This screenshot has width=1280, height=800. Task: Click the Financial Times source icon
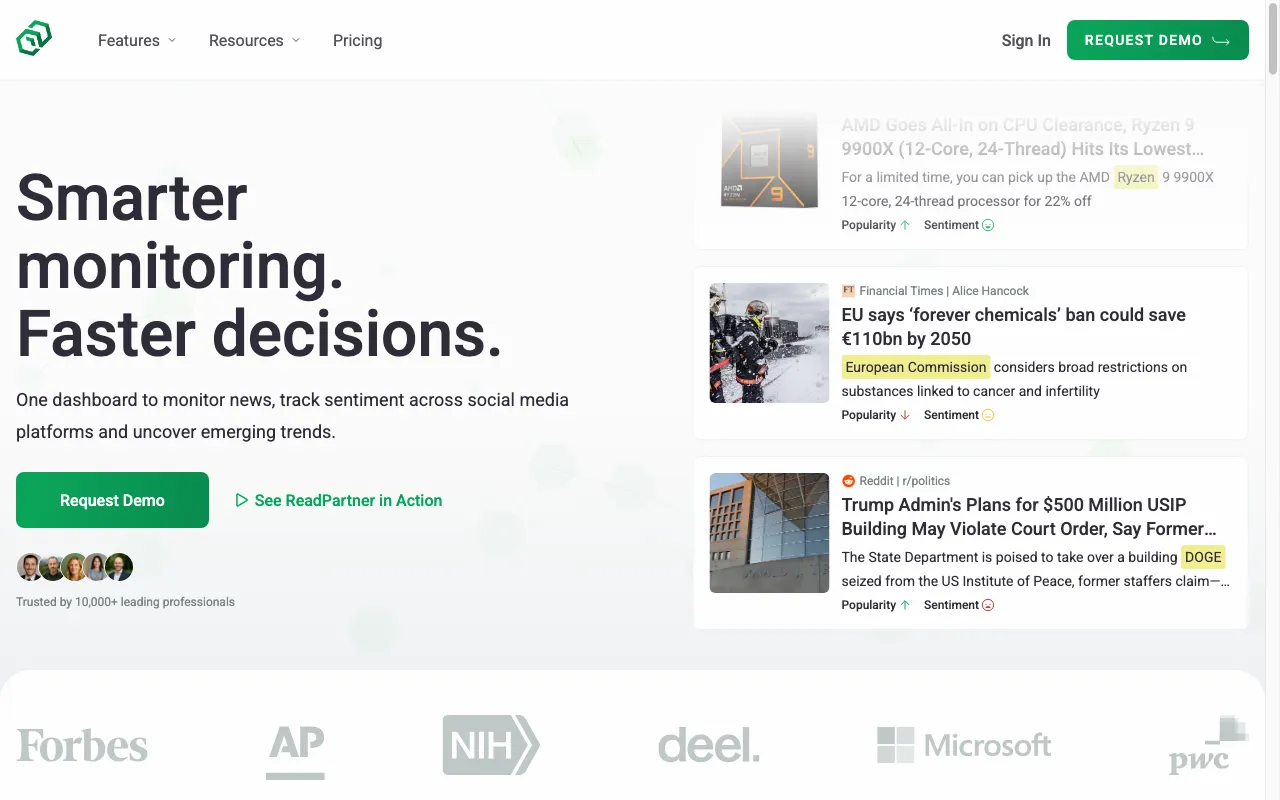tap(848, 291)
